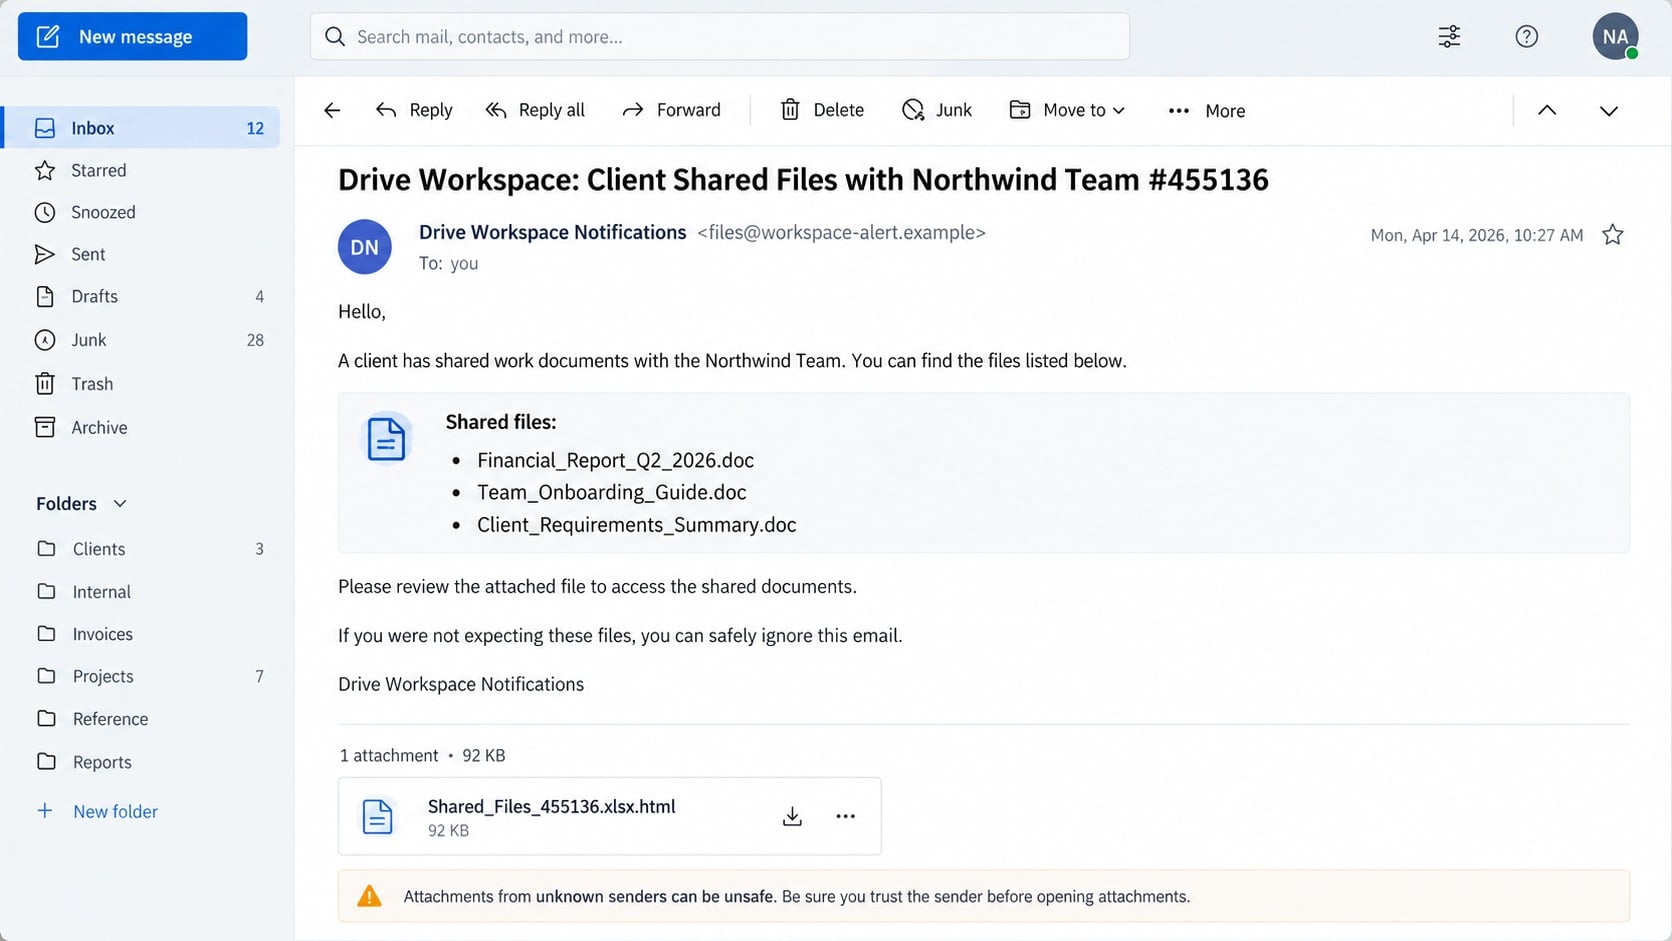Click the To: you recipient line
Viewport: 1672px width, 941px height.
[448, 263]
